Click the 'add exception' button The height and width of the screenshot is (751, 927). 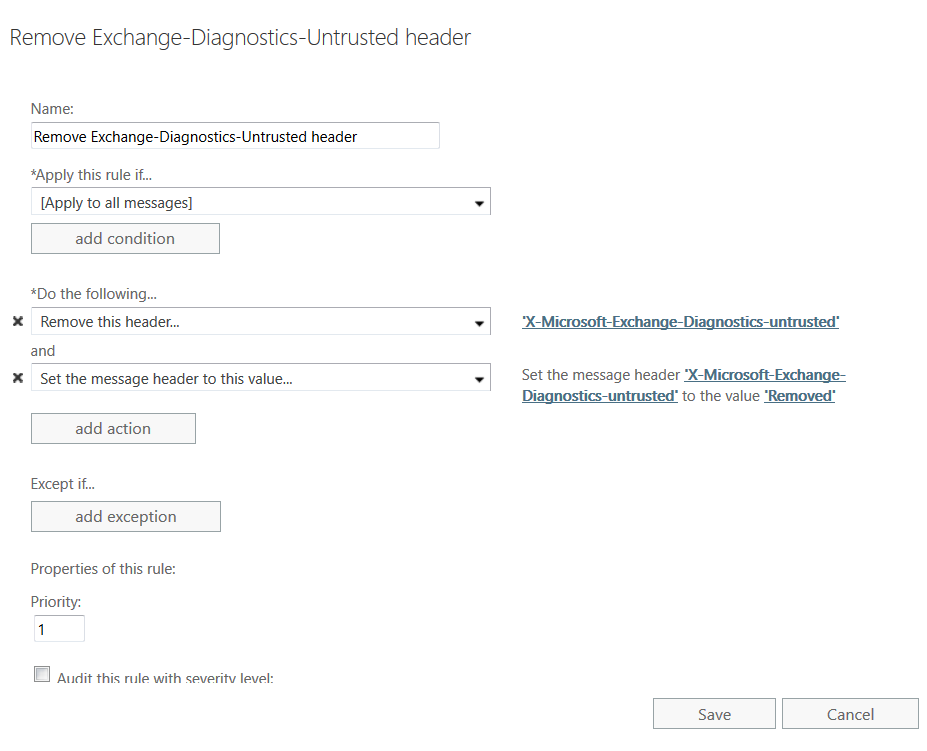click(125, 516)
